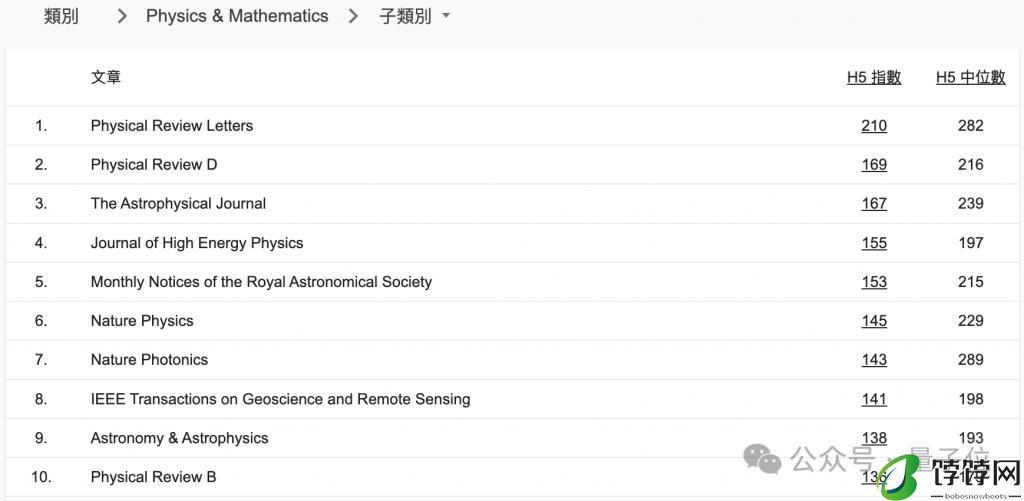The width and height of the screenshot is (1024, 501).
Task: Sort by H5 指數 column header
Action: coord(874,78)
